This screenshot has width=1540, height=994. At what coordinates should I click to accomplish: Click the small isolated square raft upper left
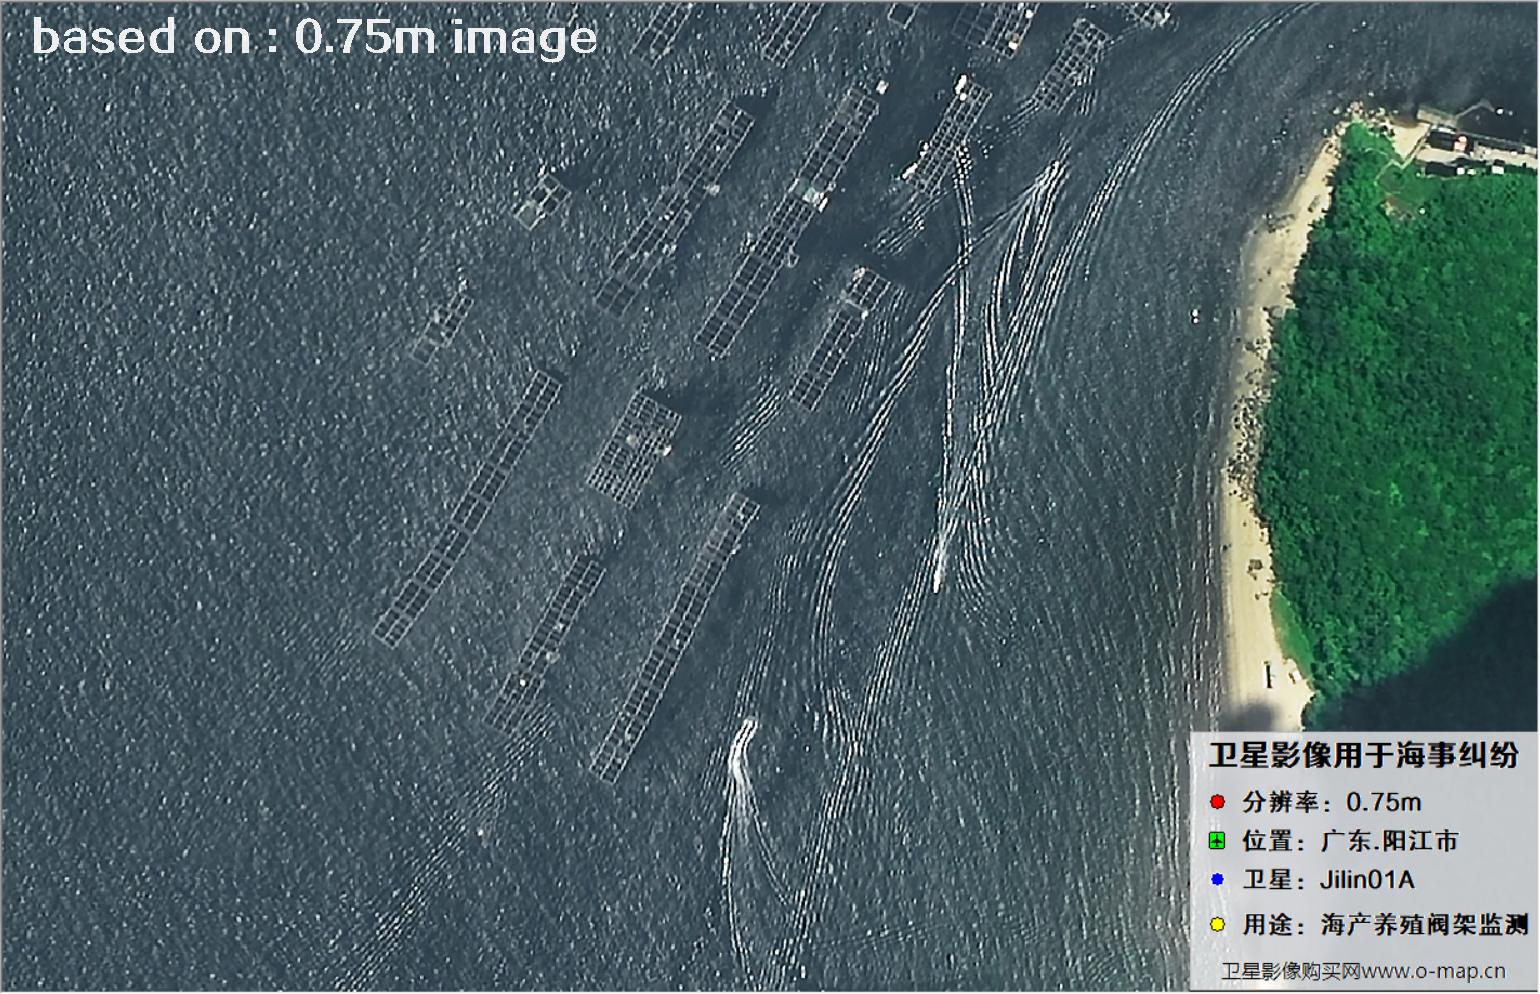[541, 199]
